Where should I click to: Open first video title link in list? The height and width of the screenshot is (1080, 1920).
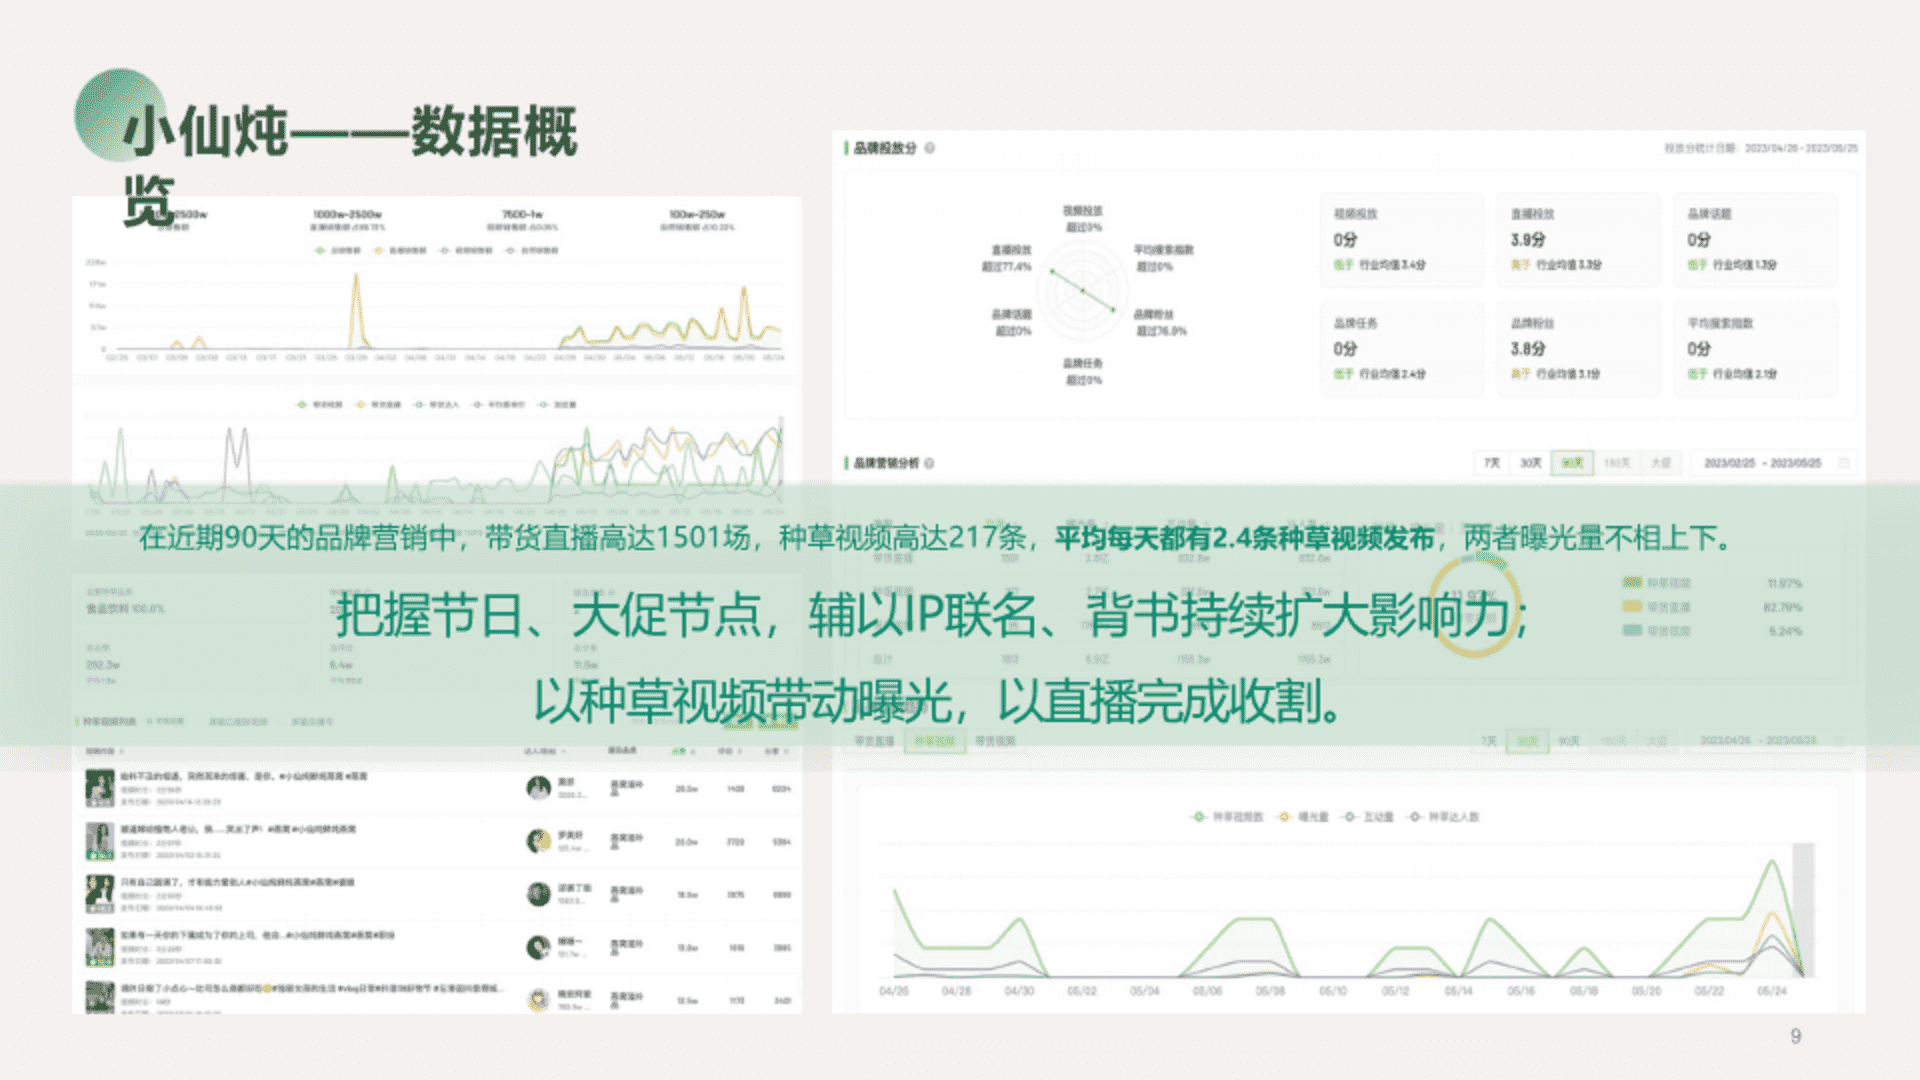point(244,777)
